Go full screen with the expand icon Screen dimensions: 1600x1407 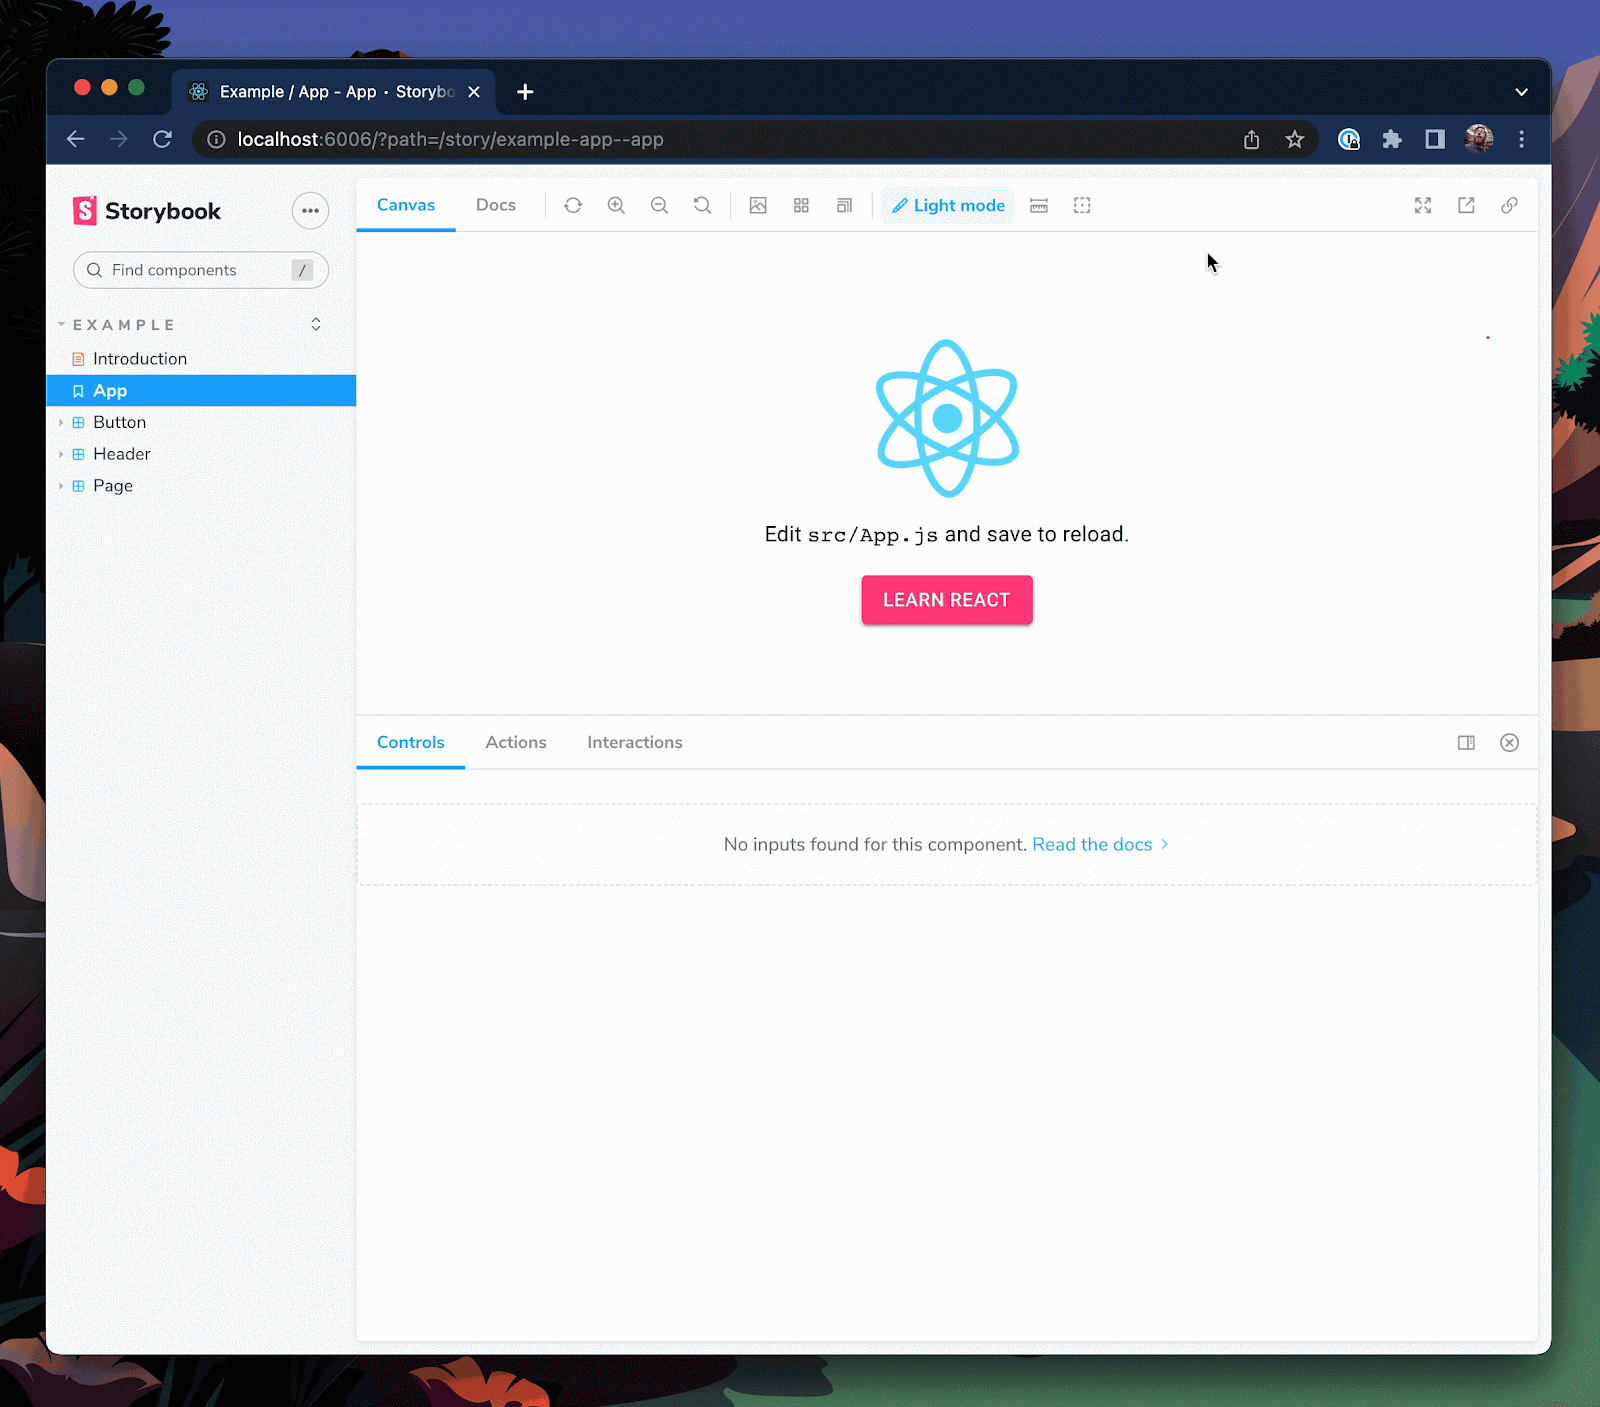[1423, 206]
